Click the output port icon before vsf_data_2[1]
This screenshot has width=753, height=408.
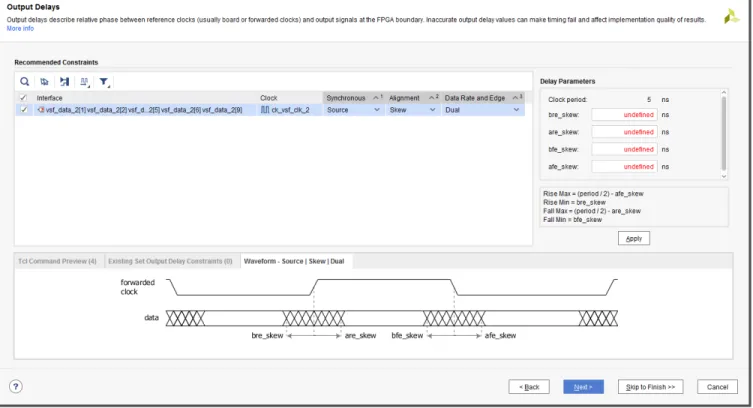(41, 110)
